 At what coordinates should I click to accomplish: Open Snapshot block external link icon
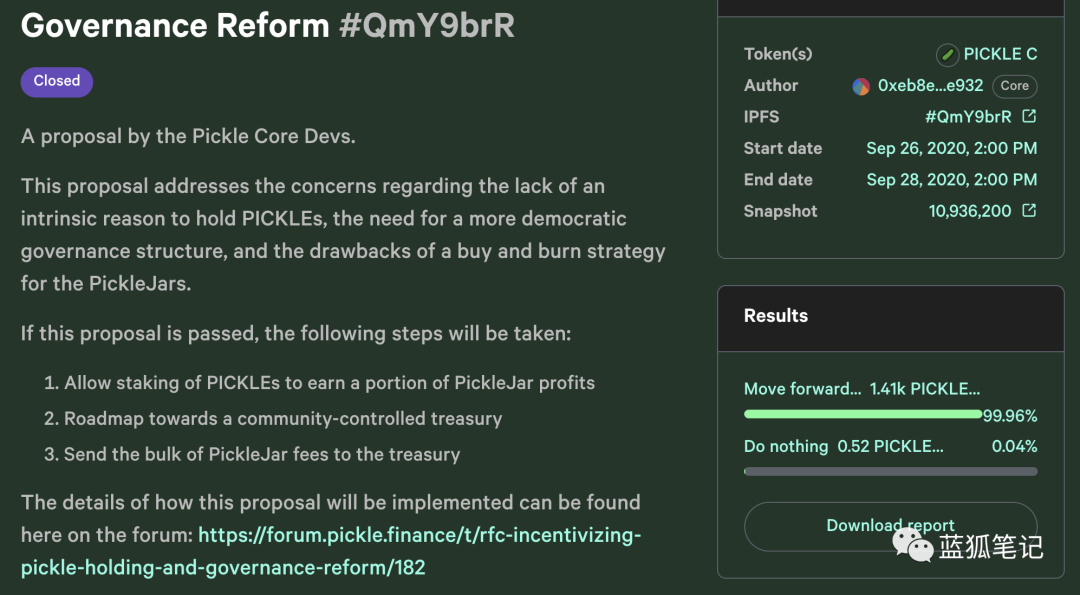[1029, 211]
